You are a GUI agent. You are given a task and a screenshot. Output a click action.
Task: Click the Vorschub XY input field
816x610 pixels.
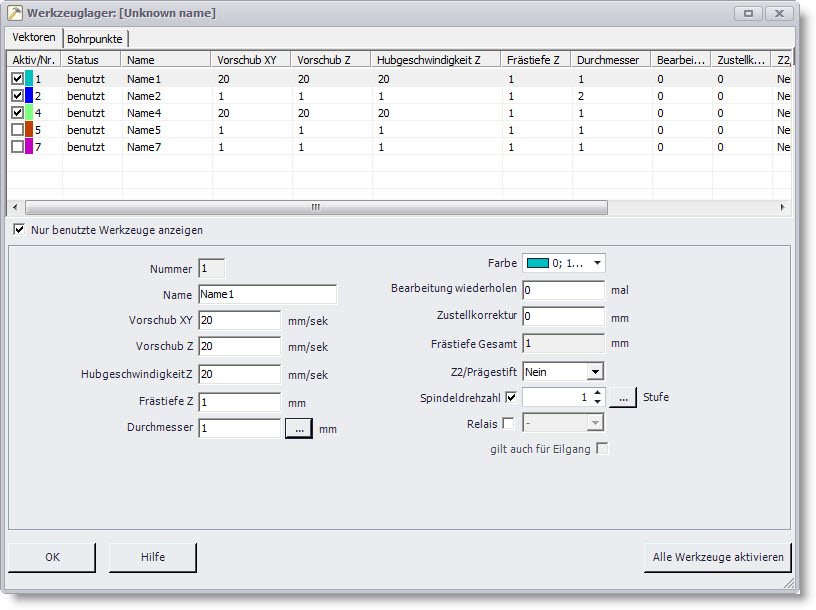tap(240, 320)
